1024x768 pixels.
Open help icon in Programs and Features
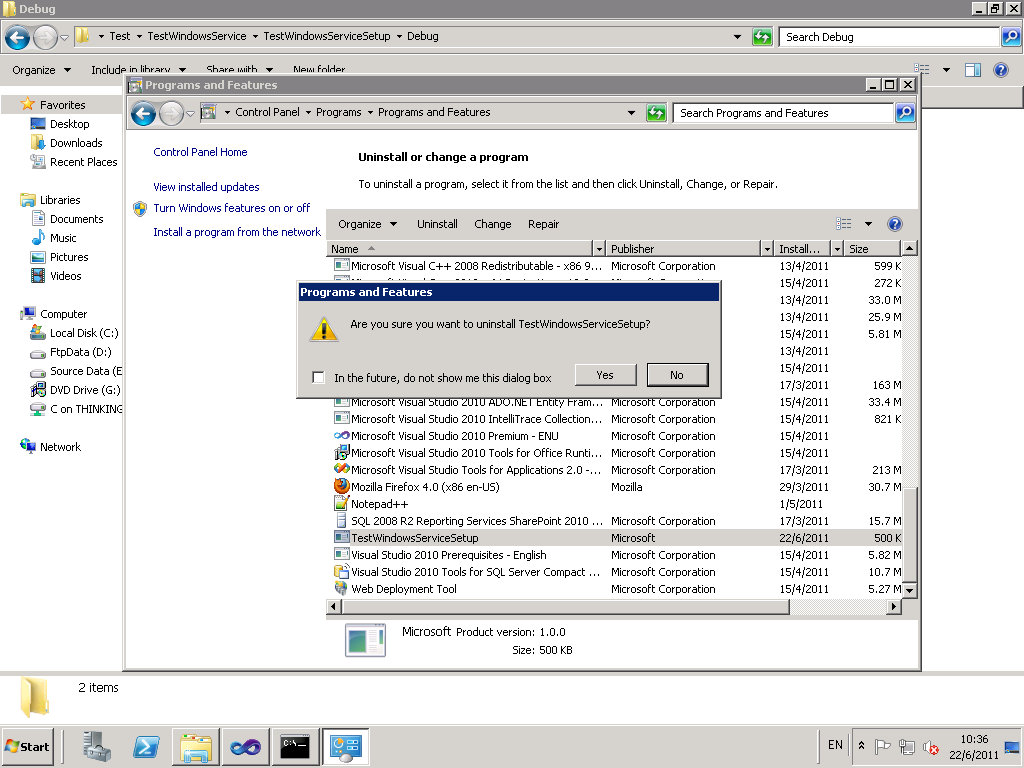point(895,224)
